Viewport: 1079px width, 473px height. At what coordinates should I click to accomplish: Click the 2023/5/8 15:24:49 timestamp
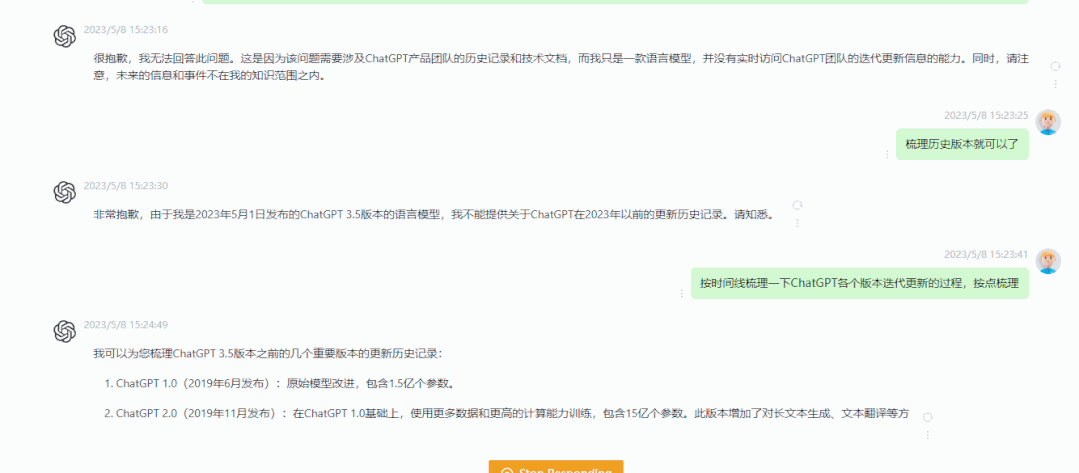126,324
